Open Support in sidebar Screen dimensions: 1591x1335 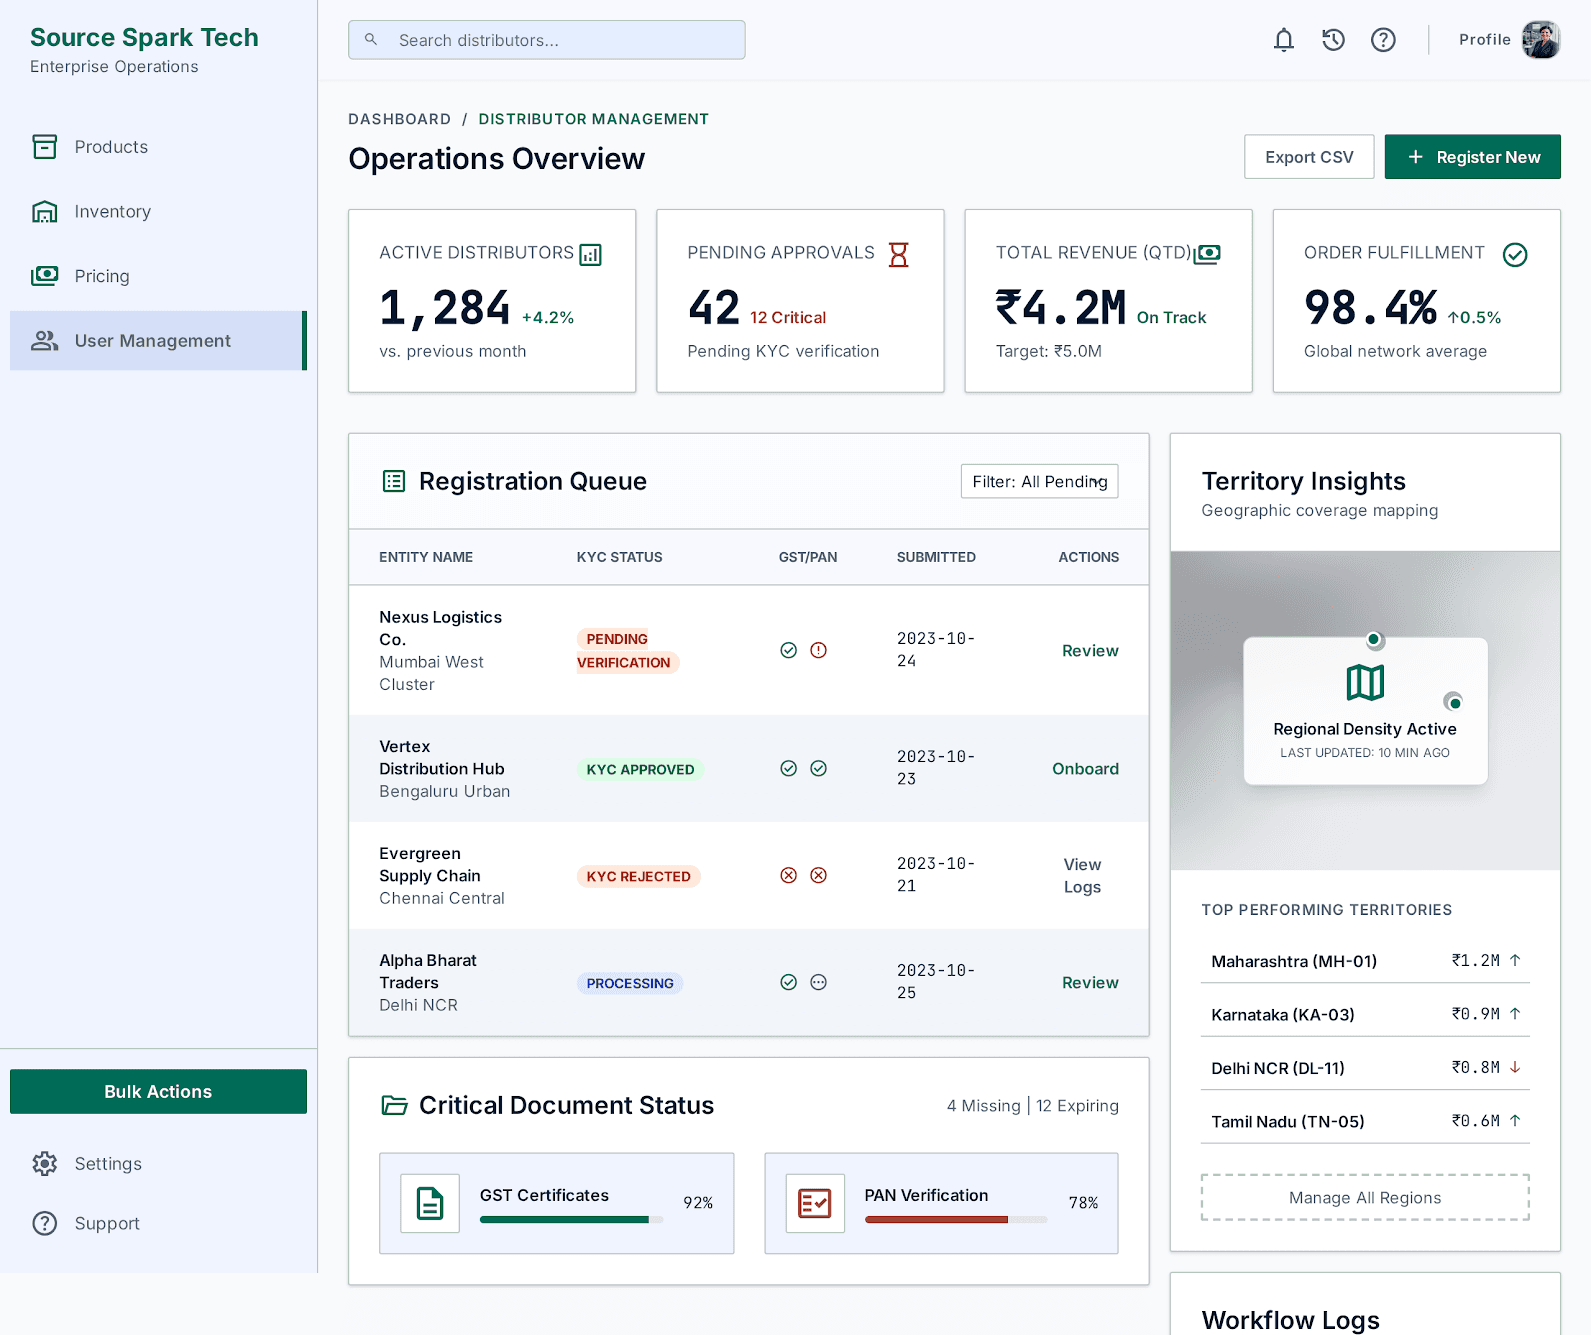point(158,1224)
